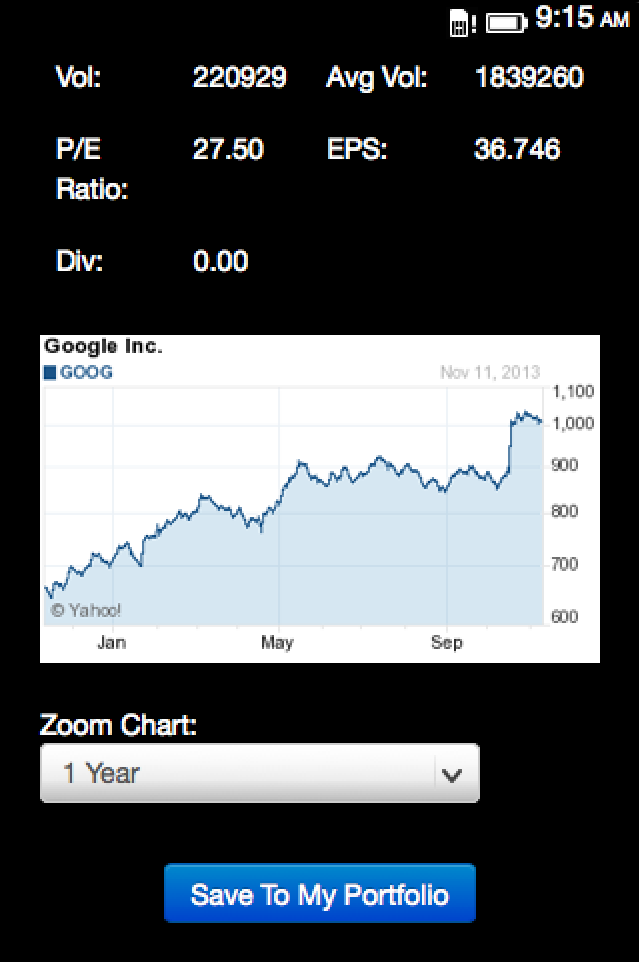The height and width of the screenshot is (962, 639).
Task: Click the P/E Ratio value 27.50
Action: point(228,150)
